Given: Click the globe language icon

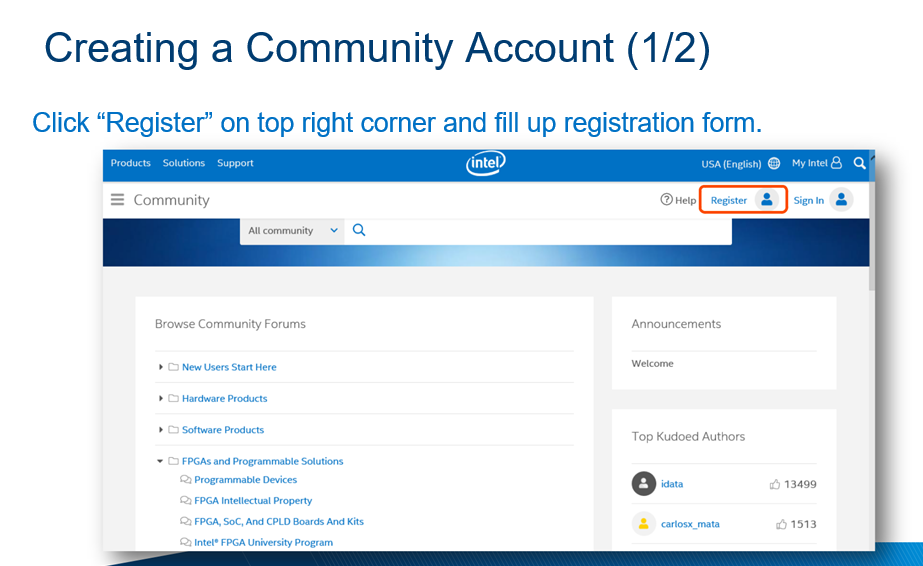Looking at the screenshot, I should pyautogui.click(x=774, y=164).
